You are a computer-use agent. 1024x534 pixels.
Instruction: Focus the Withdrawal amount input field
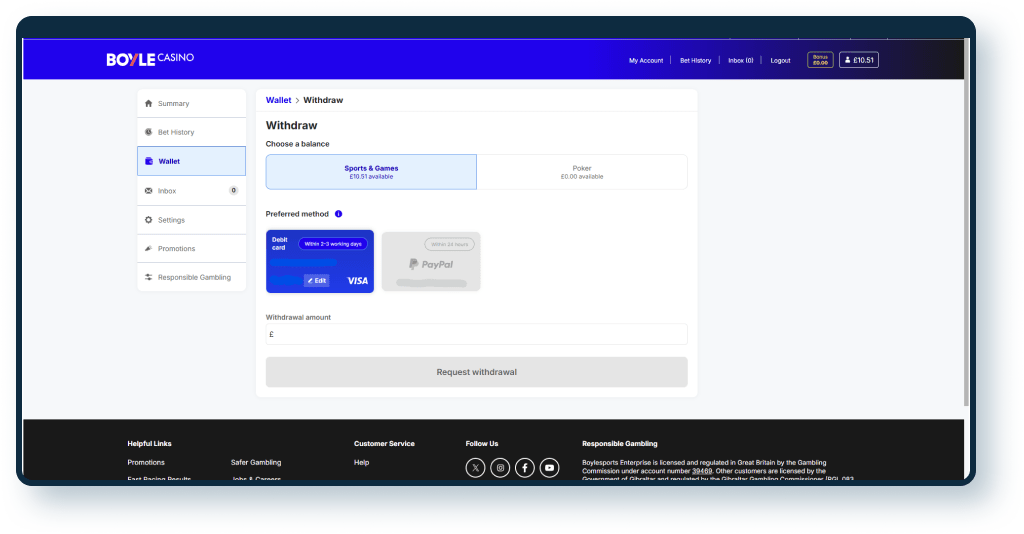coord(476,334)
